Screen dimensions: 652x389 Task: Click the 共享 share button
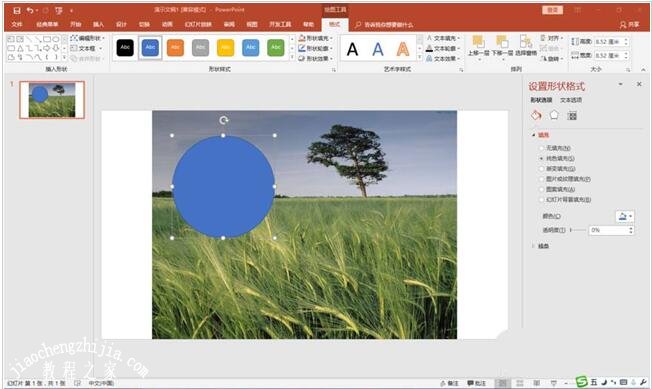click(x=630, y=25)
